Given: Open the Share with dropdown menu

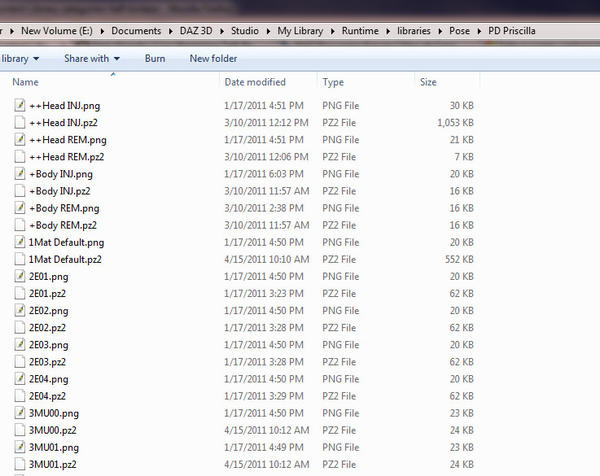Looking at the screenshot, I should click(x=92, y=59).
